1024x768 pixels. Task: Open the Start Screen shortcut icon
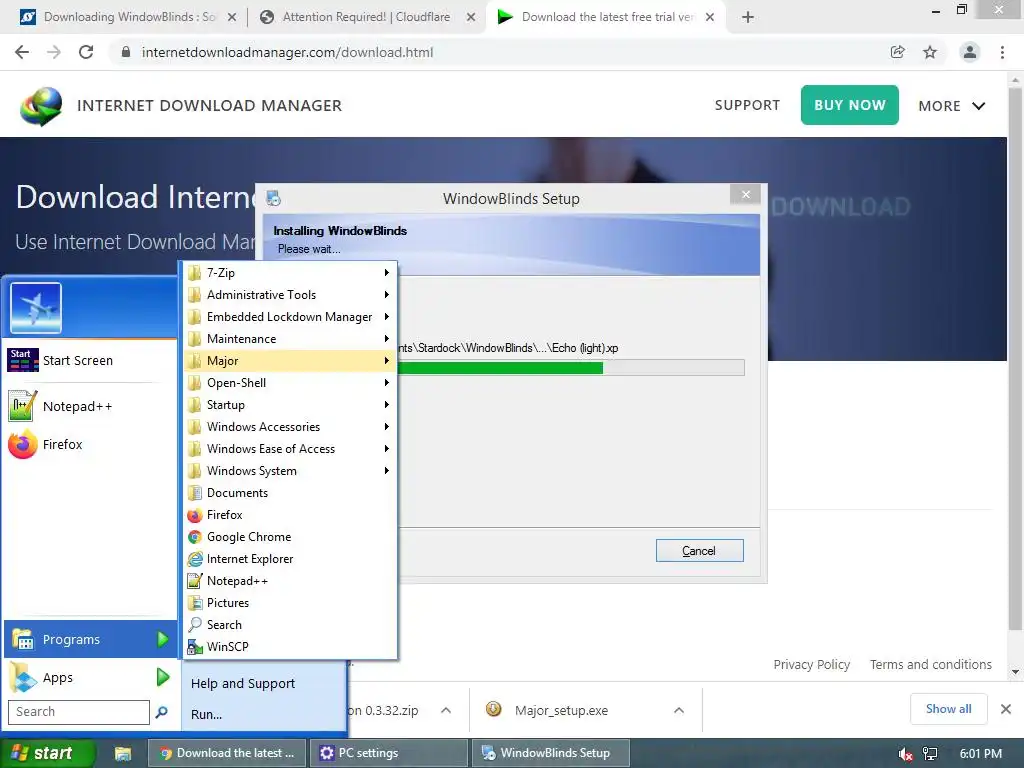23,360
